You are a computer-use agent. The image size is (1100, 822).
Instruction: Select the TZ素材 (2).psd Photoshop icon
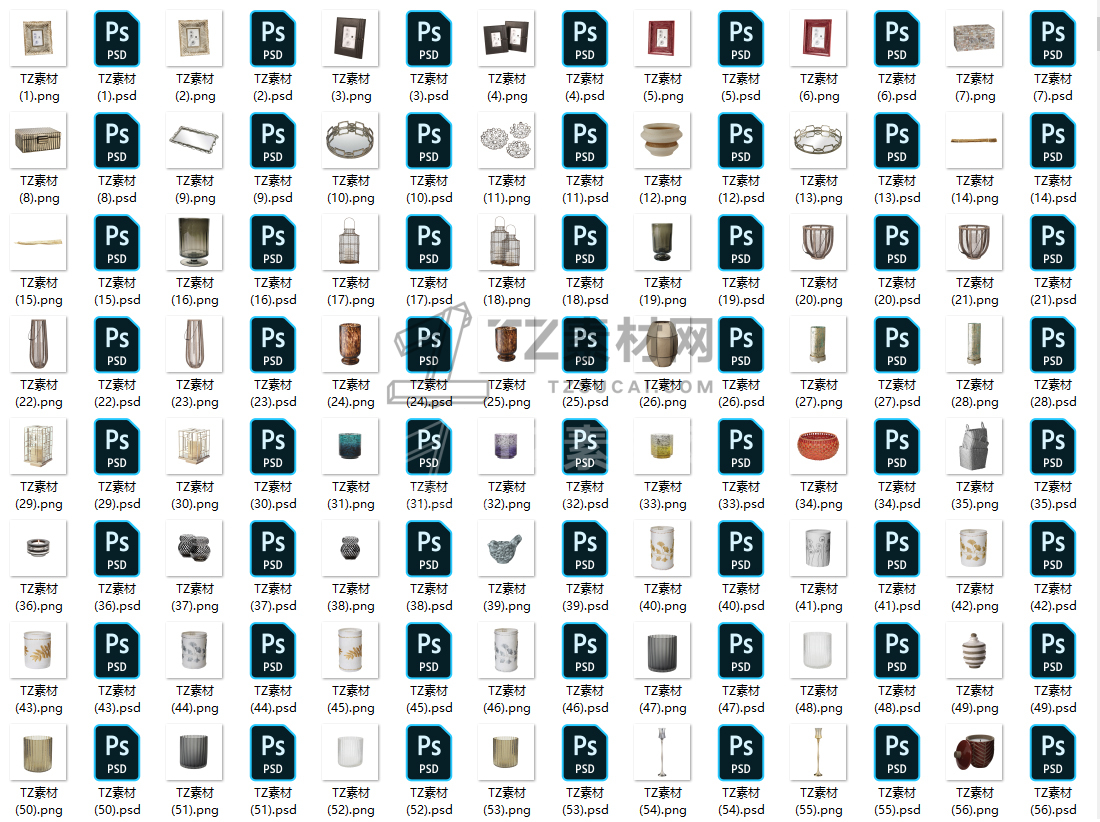click(x=273, y=39)
